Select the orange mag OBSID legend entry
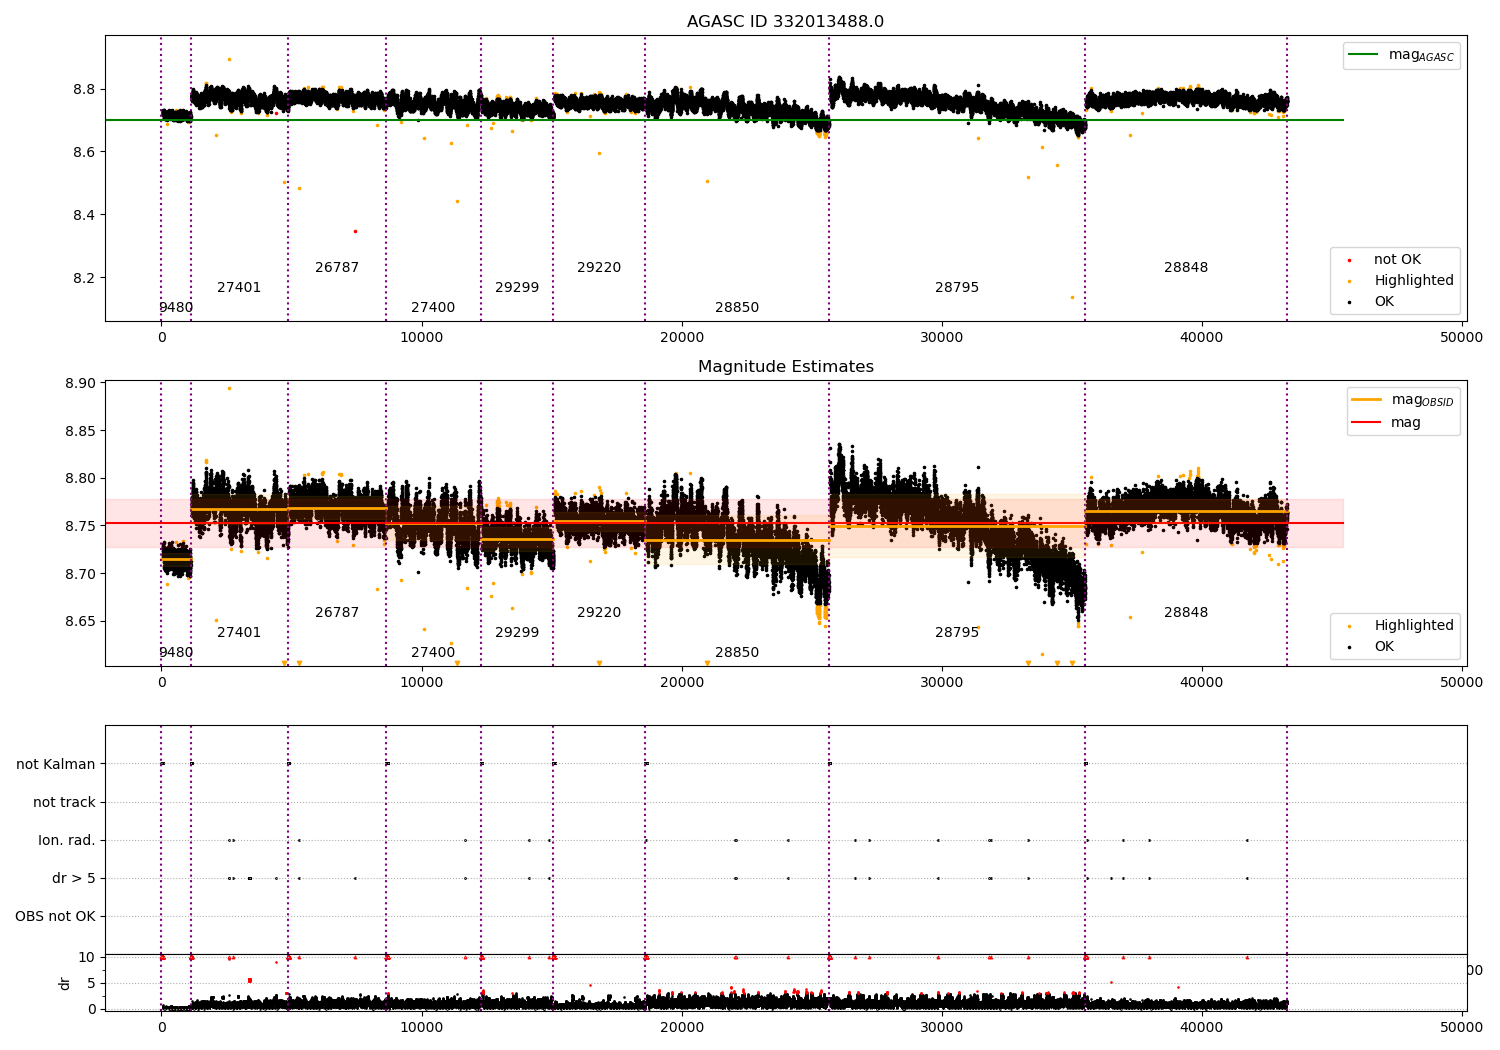 [x=1403, y=400]
